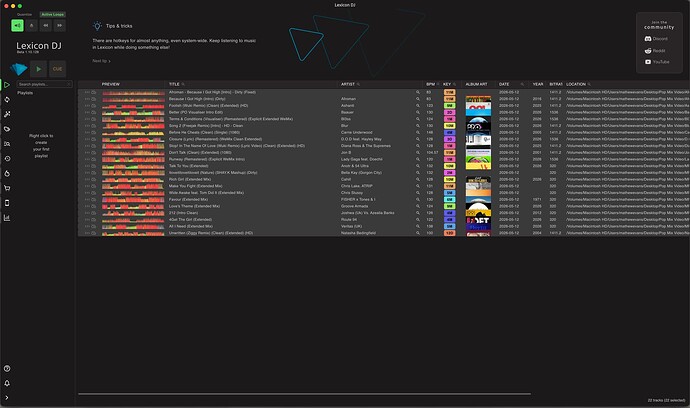690x408 pixels.
Task: Open the shopping cart icon in the sidebar
Action: tap(7, 188)
